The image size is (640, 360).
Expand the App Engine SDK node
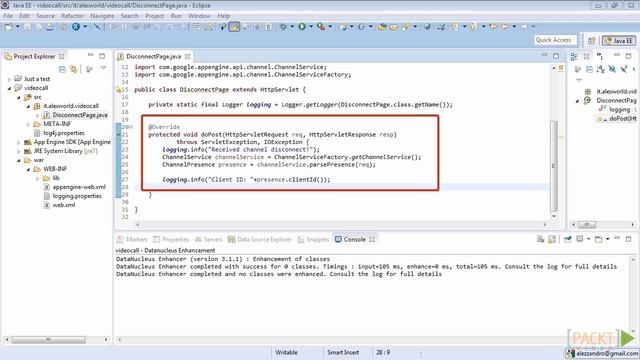click(x=19, y=142)
